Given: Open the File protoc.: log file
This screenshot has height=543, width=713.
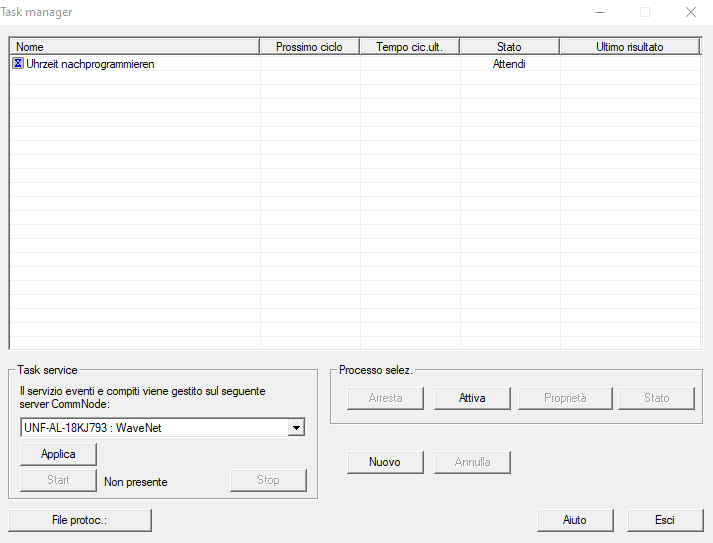Looking at the screenshot, I should coord(79,520).
